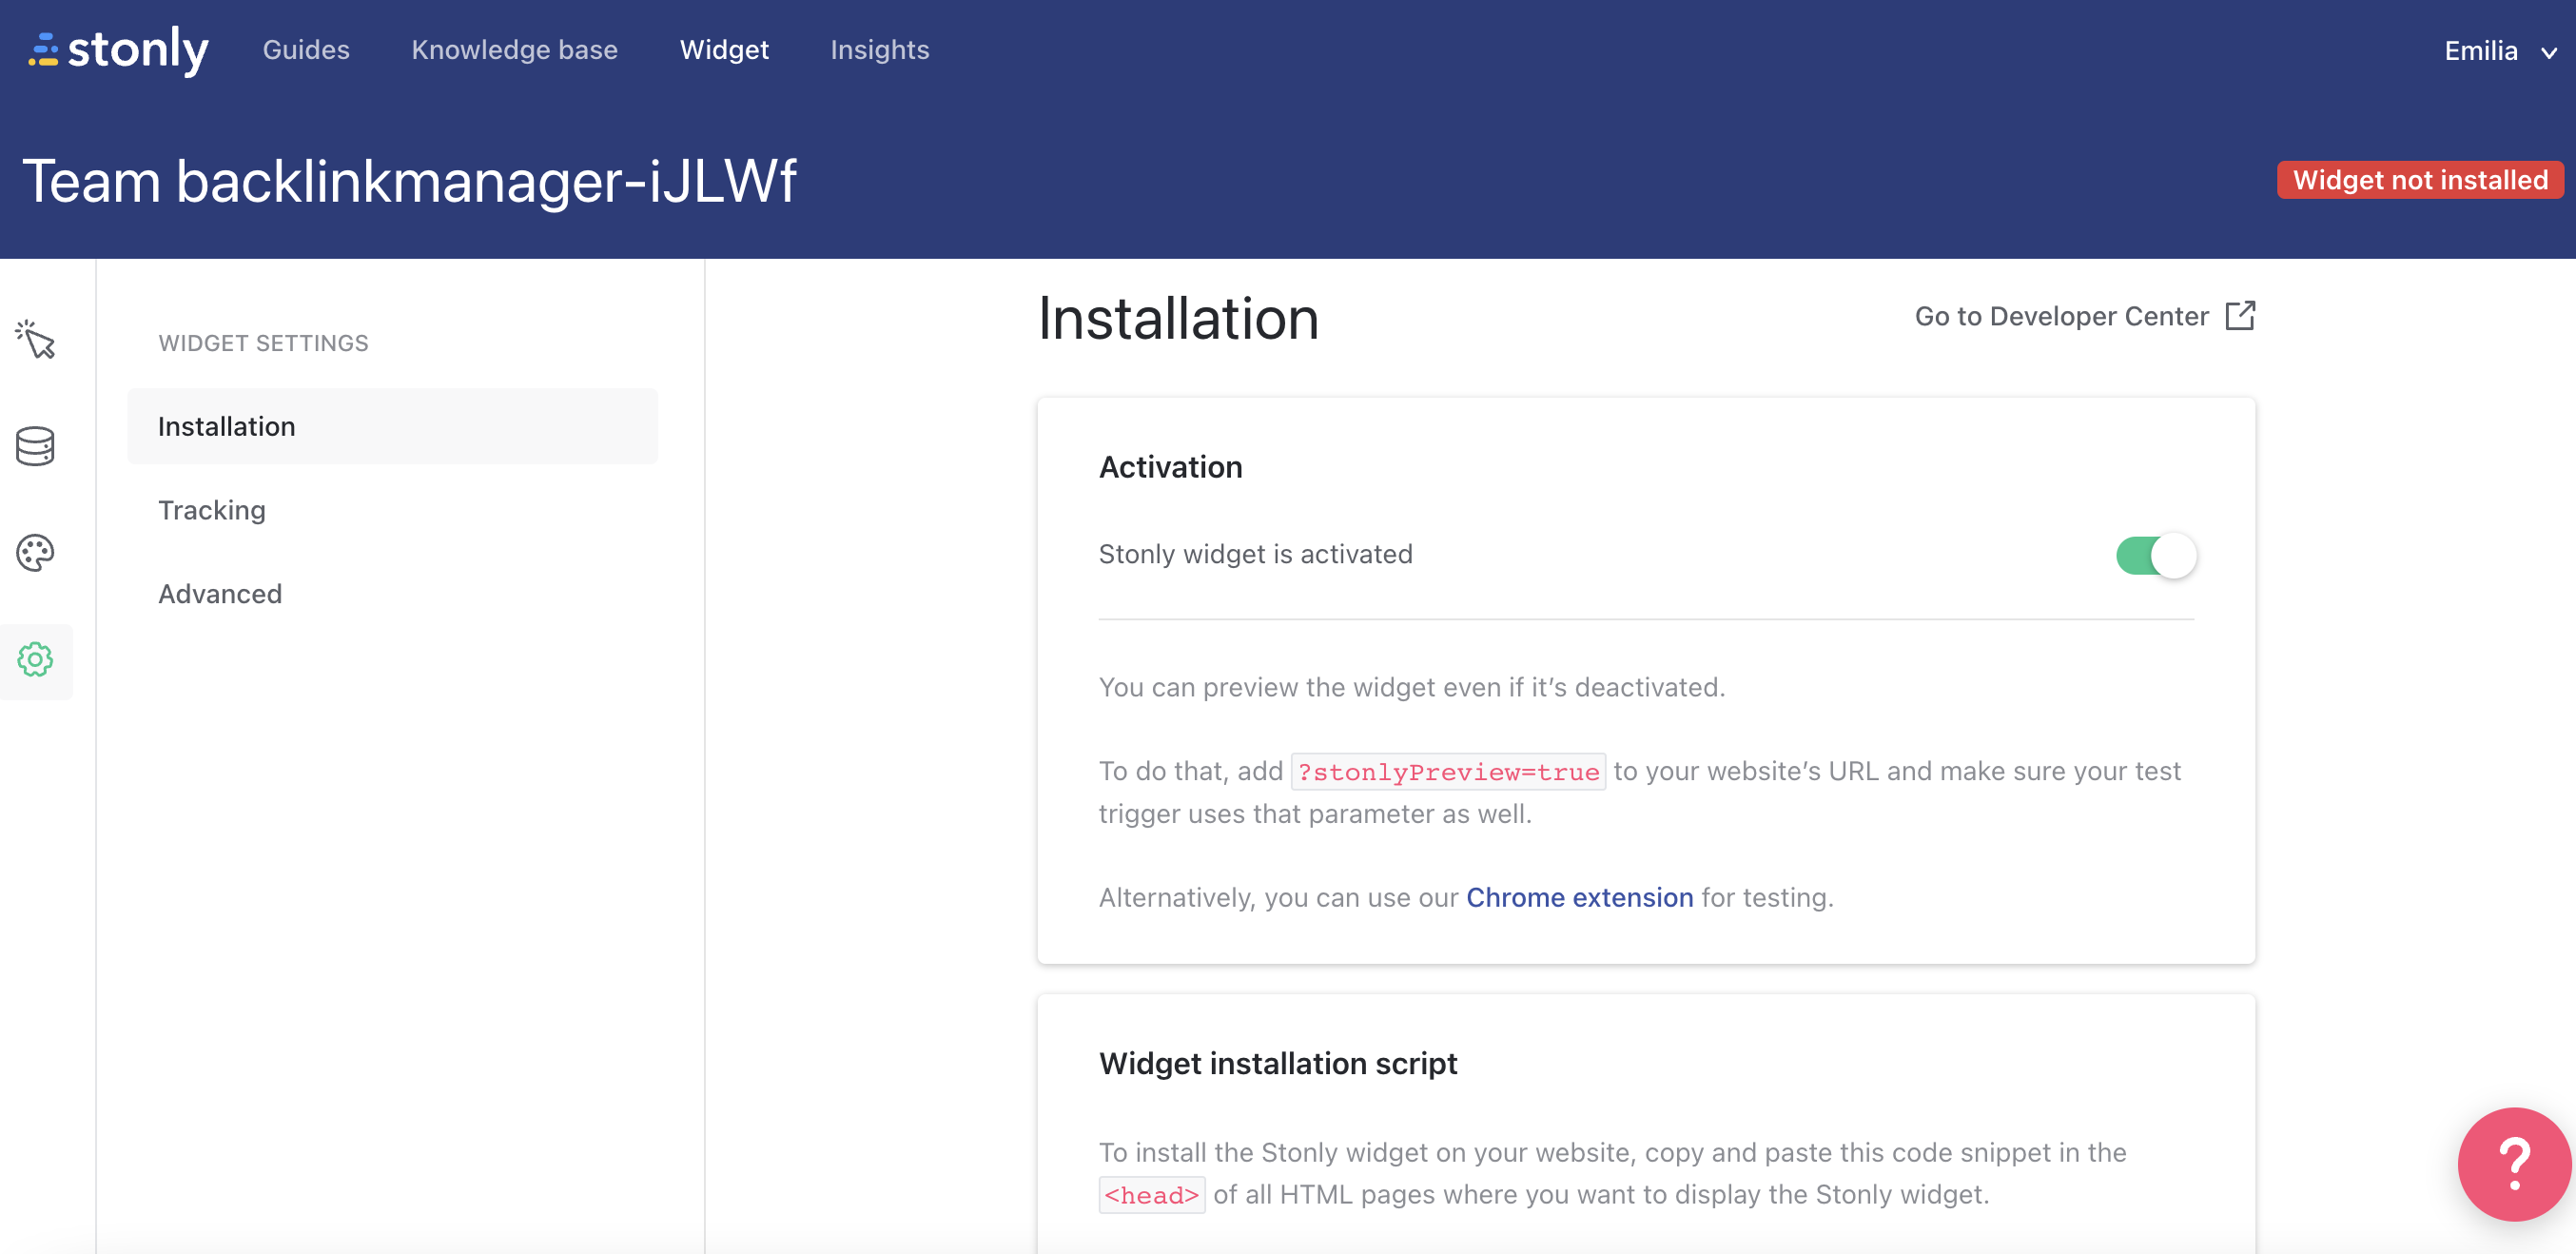Select the Guides tab in top navigation
Image resolution: width=2576 pixels, height=1254 pixels.
[307, 49]
